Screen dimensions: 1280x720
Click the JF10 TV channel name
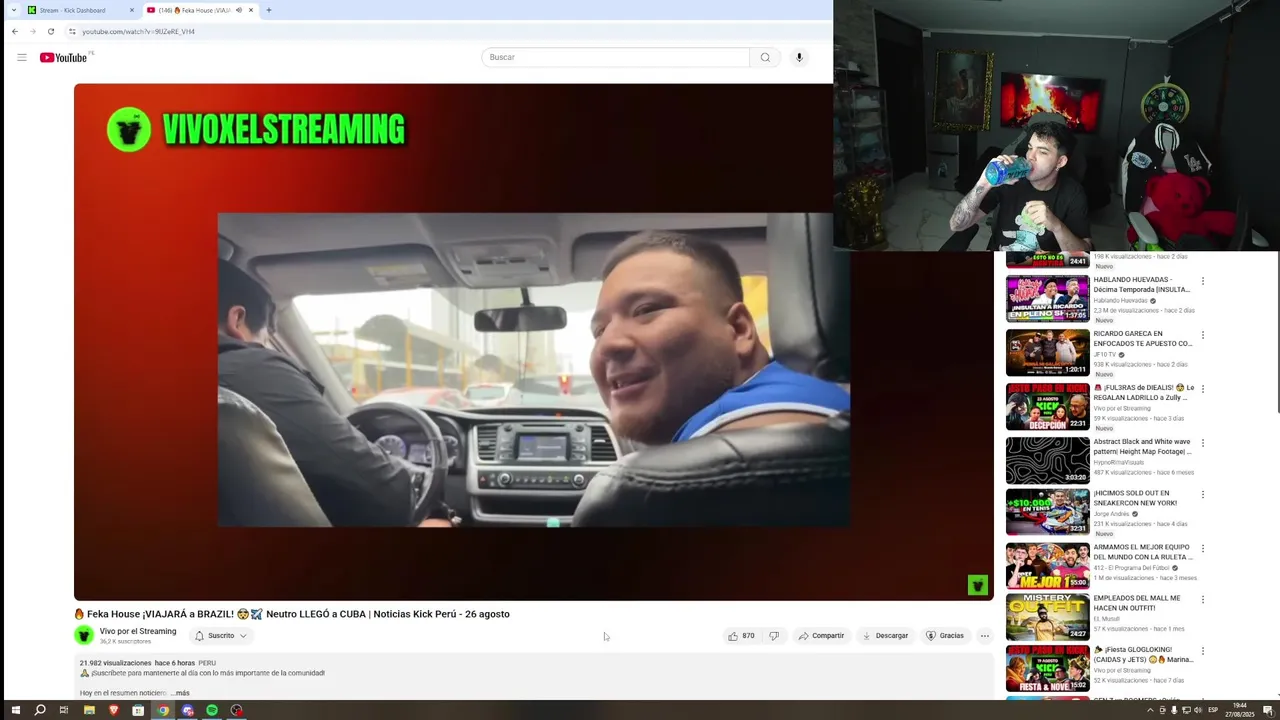pos(1105,354)
